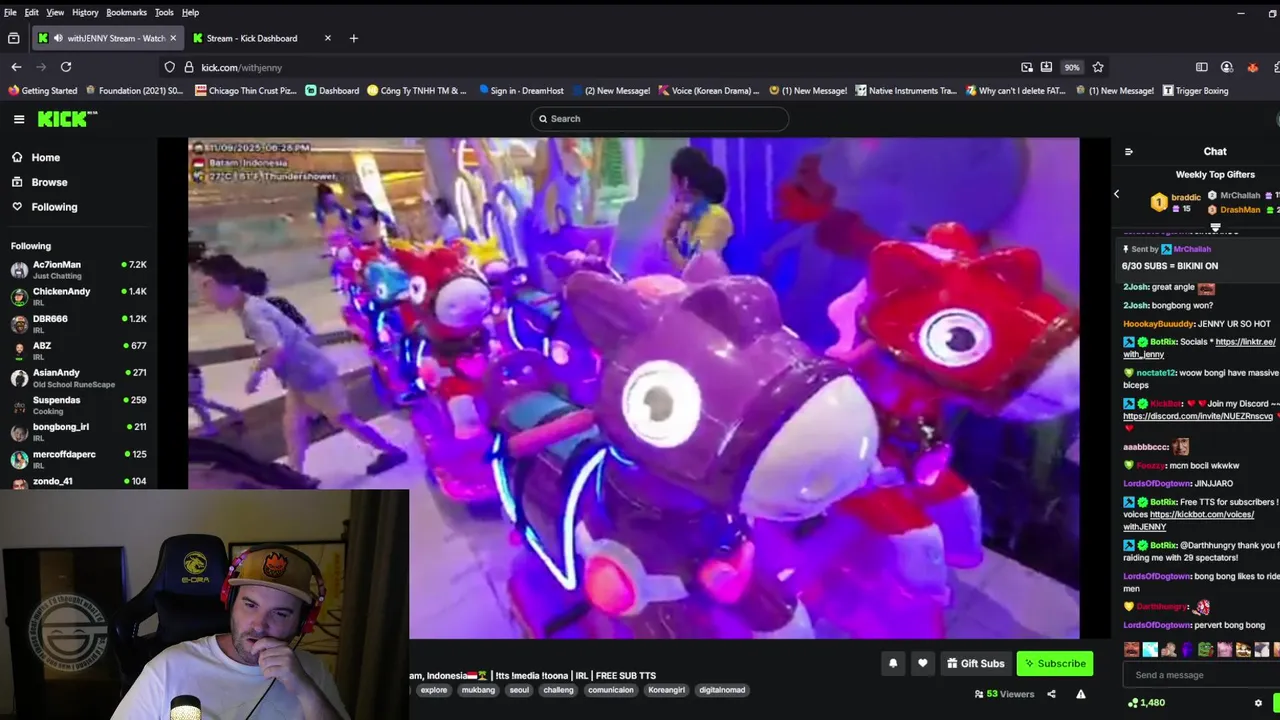The height and width of the screenshot is (720, 1280).
Task: Click the KICK logo
Action: [67, 118]
